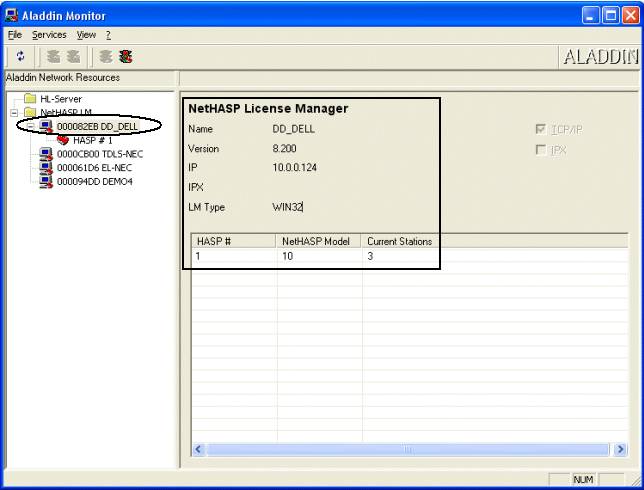Select the 000061D6 EL-NEC server entry
This screenshot has width=644, height=490.
94,168
